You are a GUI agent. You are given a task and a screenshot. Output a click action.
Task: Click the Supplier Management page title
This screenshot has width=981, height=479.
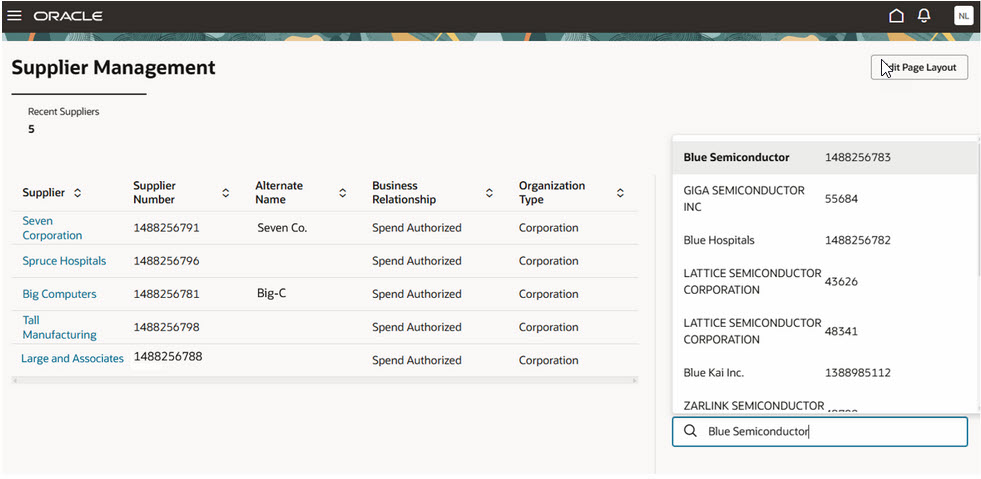(x=113, y=68)
